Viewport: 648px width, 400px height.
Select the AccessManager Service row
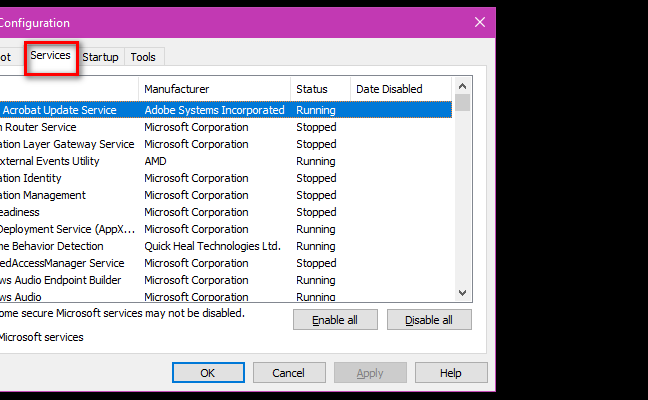tap(226, 263)
